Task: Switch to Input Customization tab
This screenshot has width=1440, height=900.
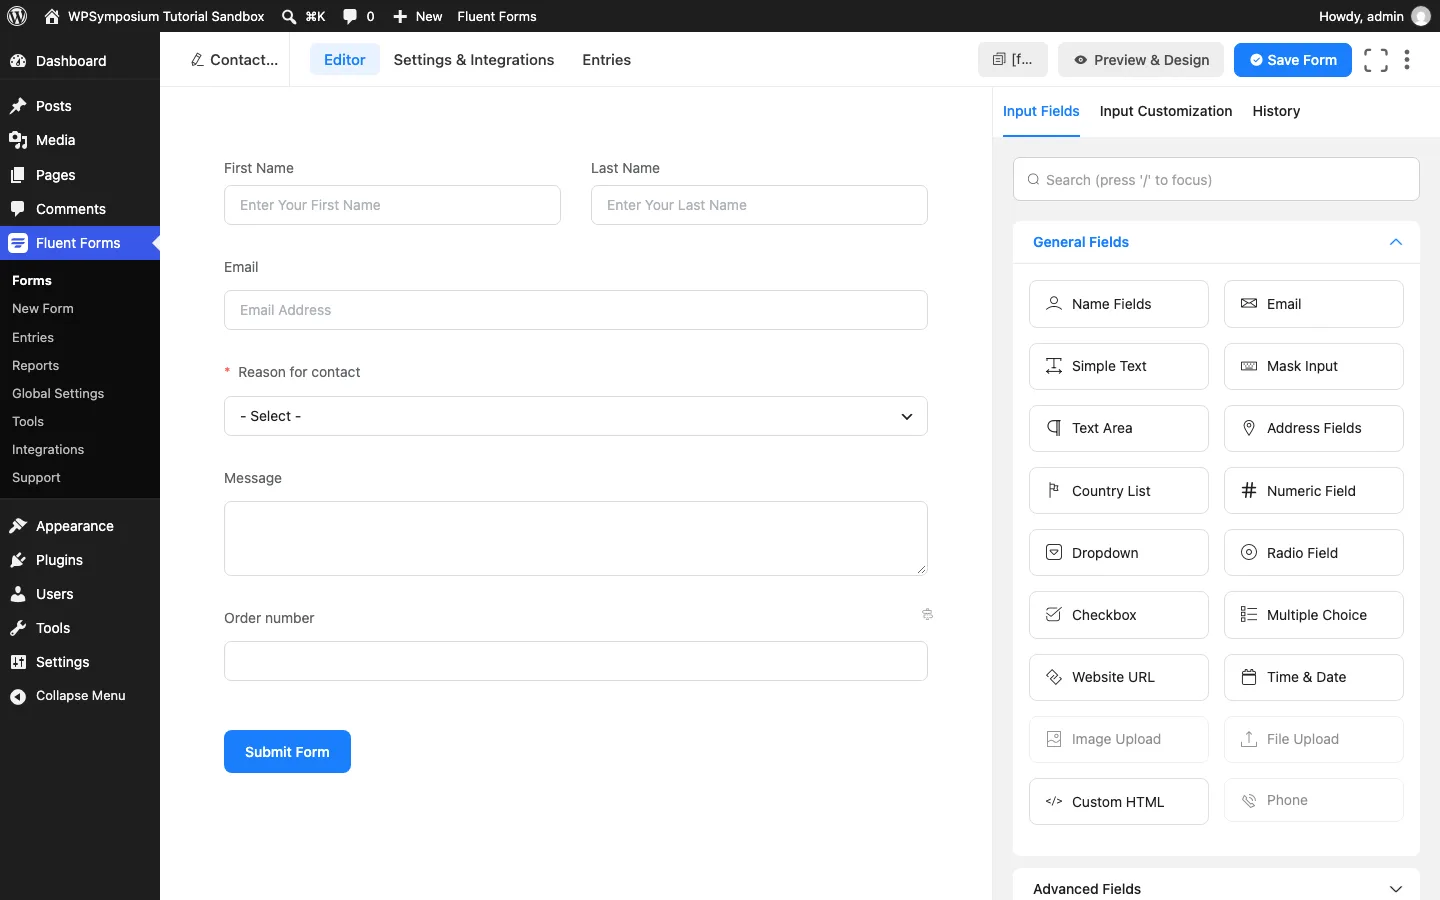Action: click(x=1165, y=111)
